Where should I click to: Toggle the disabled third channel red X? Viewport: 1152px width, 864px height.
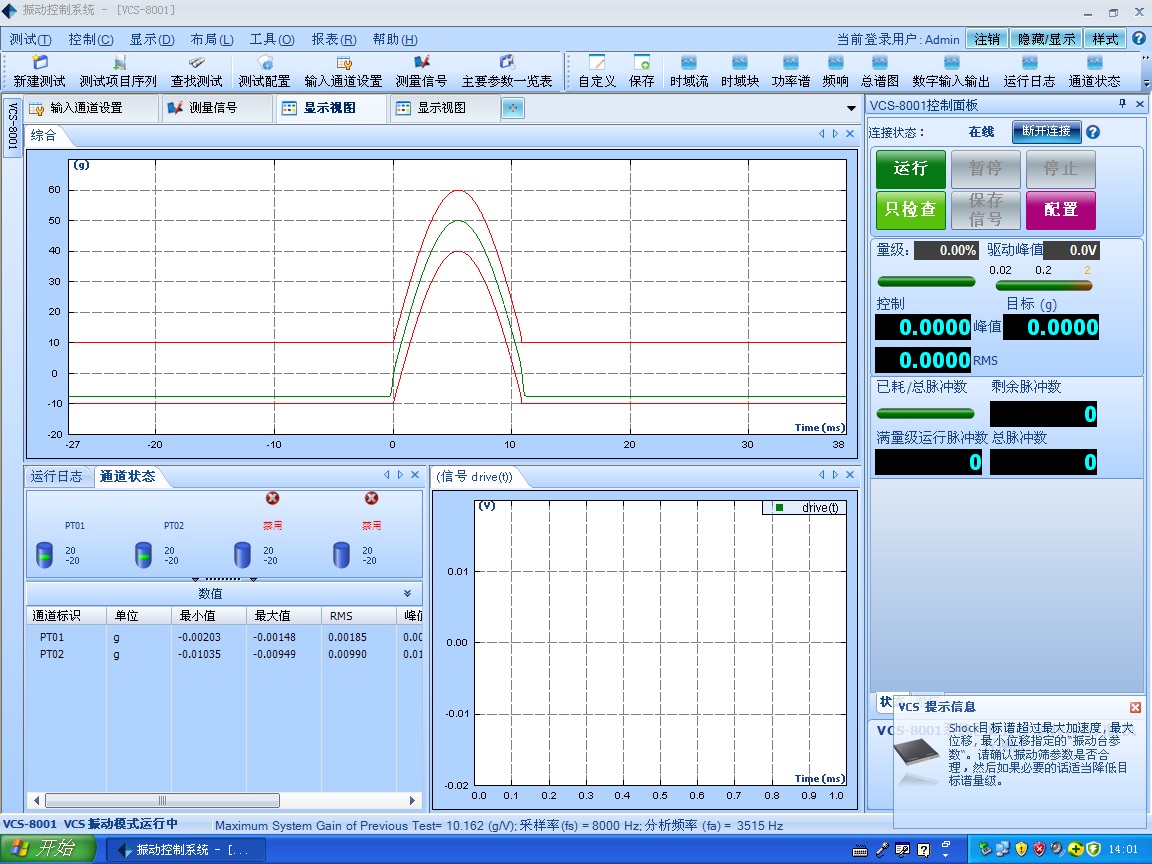coord(272,498)
